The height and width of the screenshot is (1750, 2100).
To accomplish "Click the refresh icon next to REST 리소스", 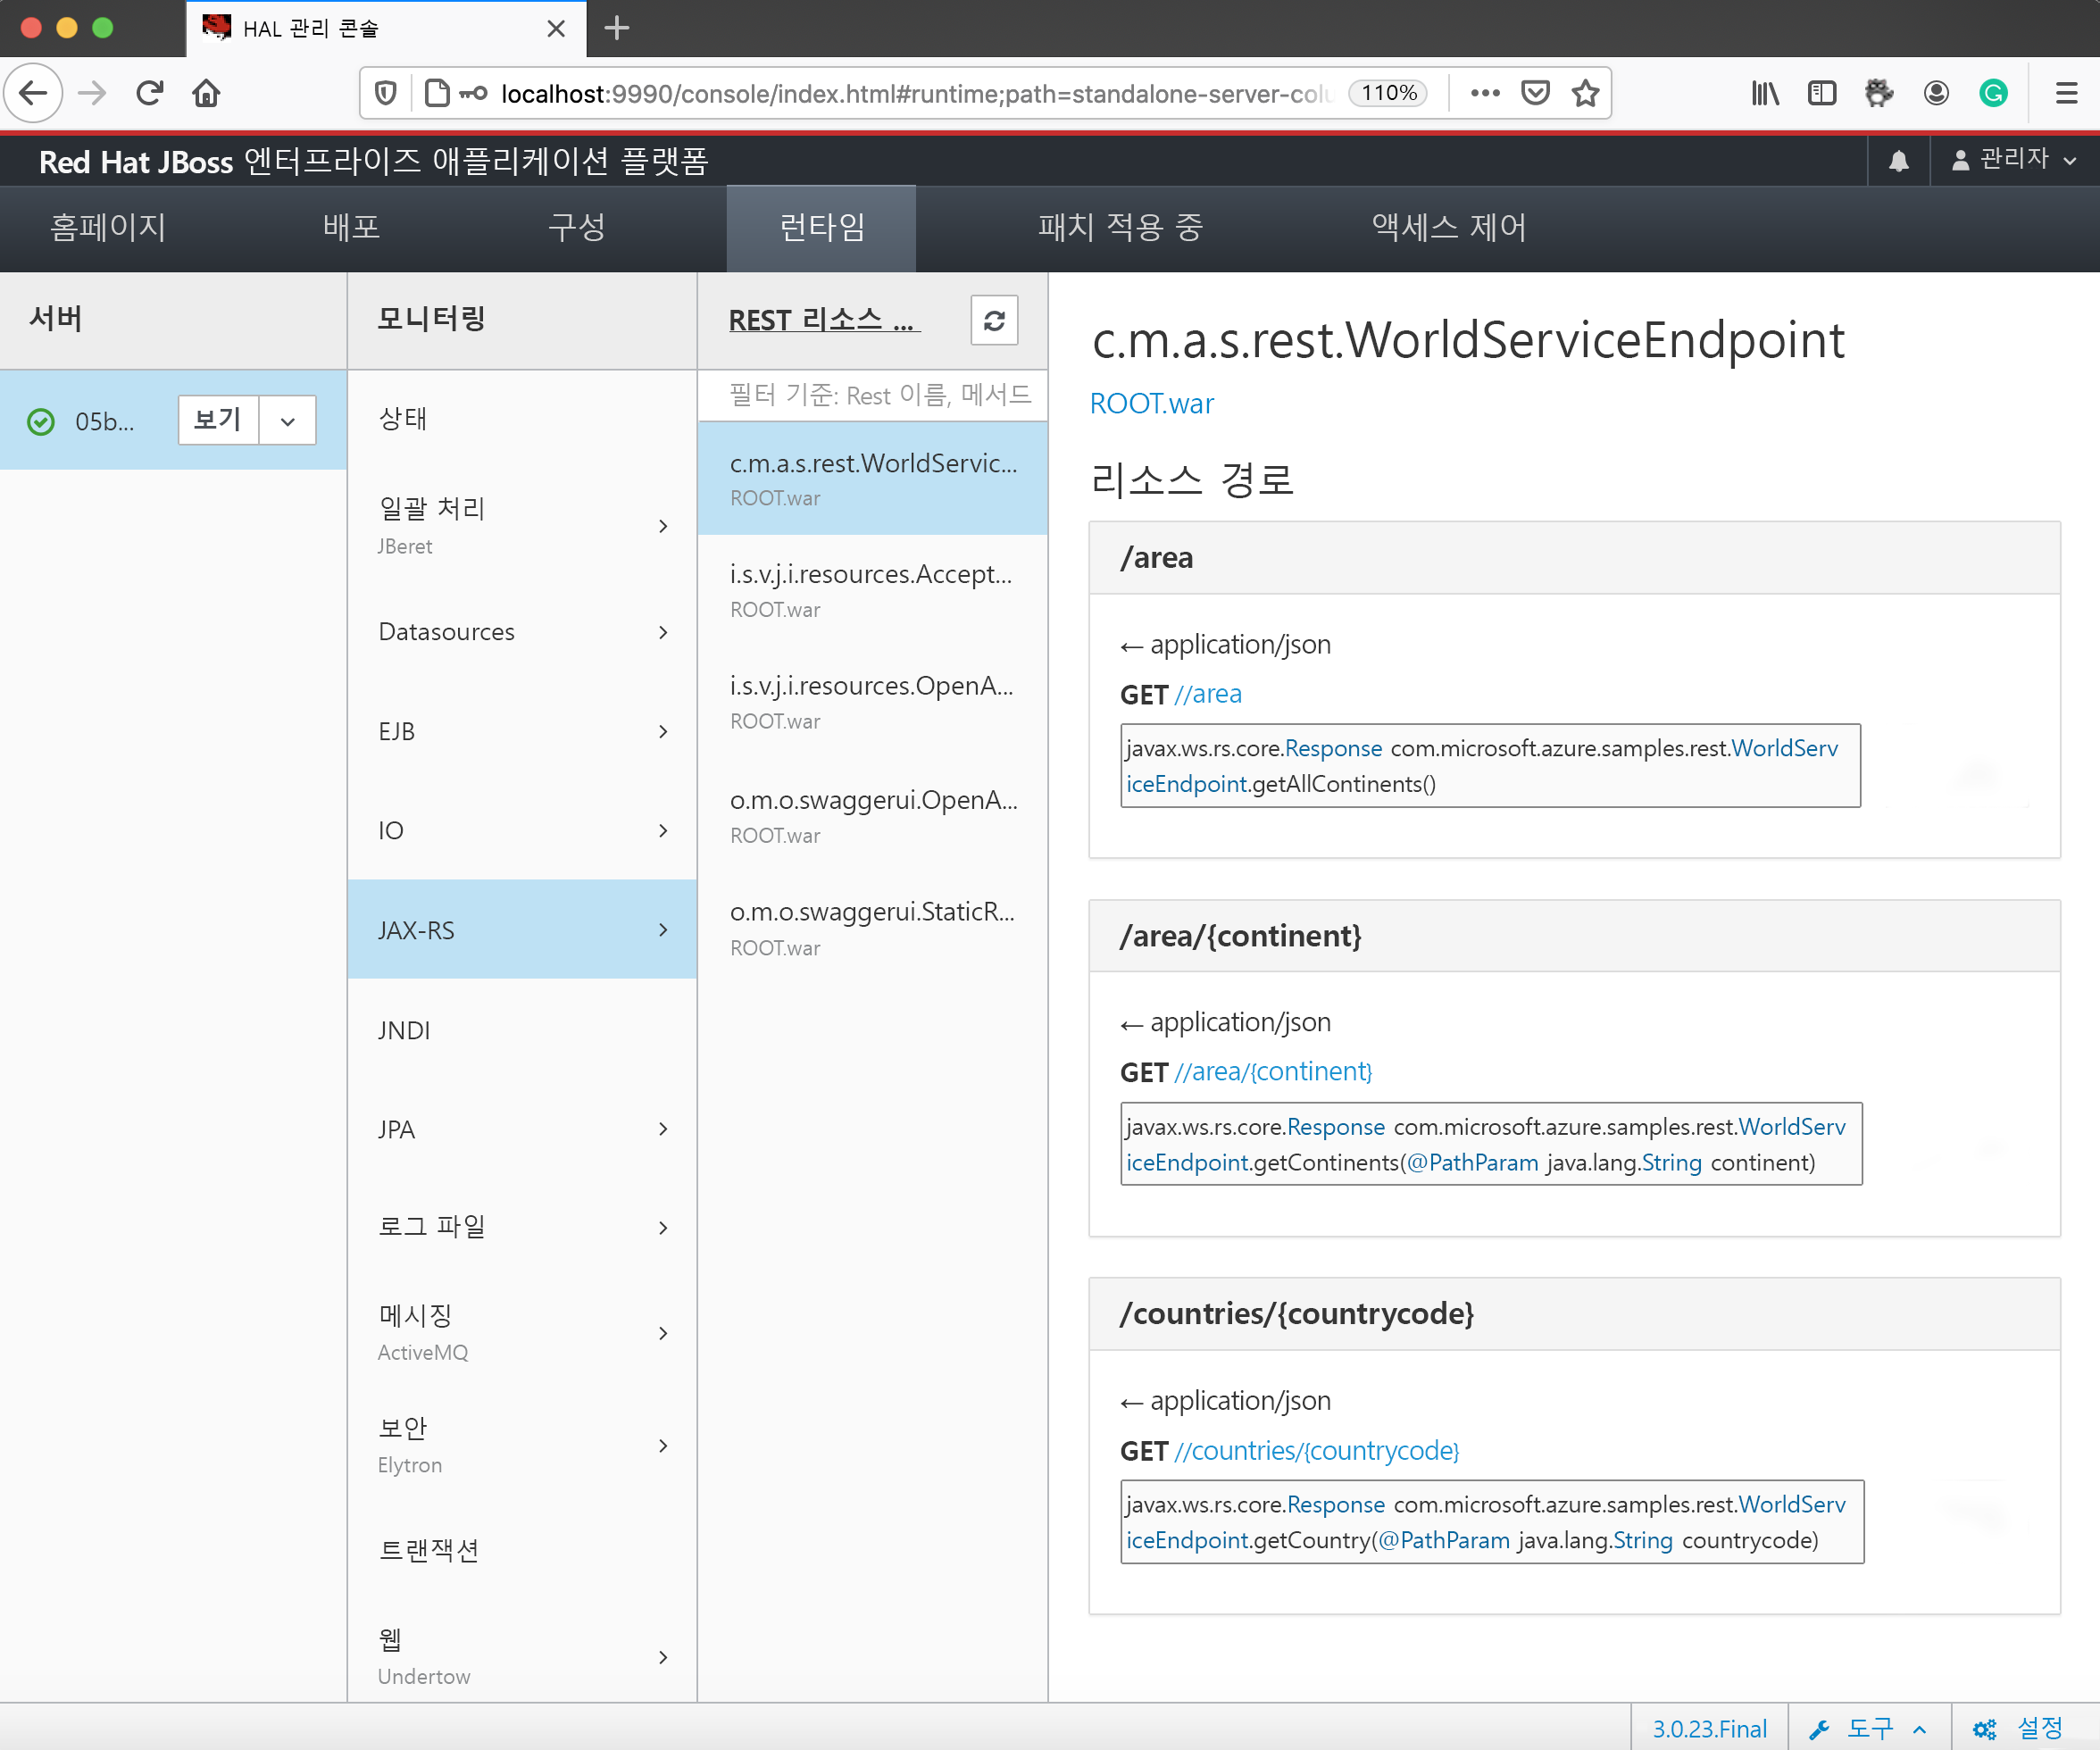I will [x=994, y=320].
